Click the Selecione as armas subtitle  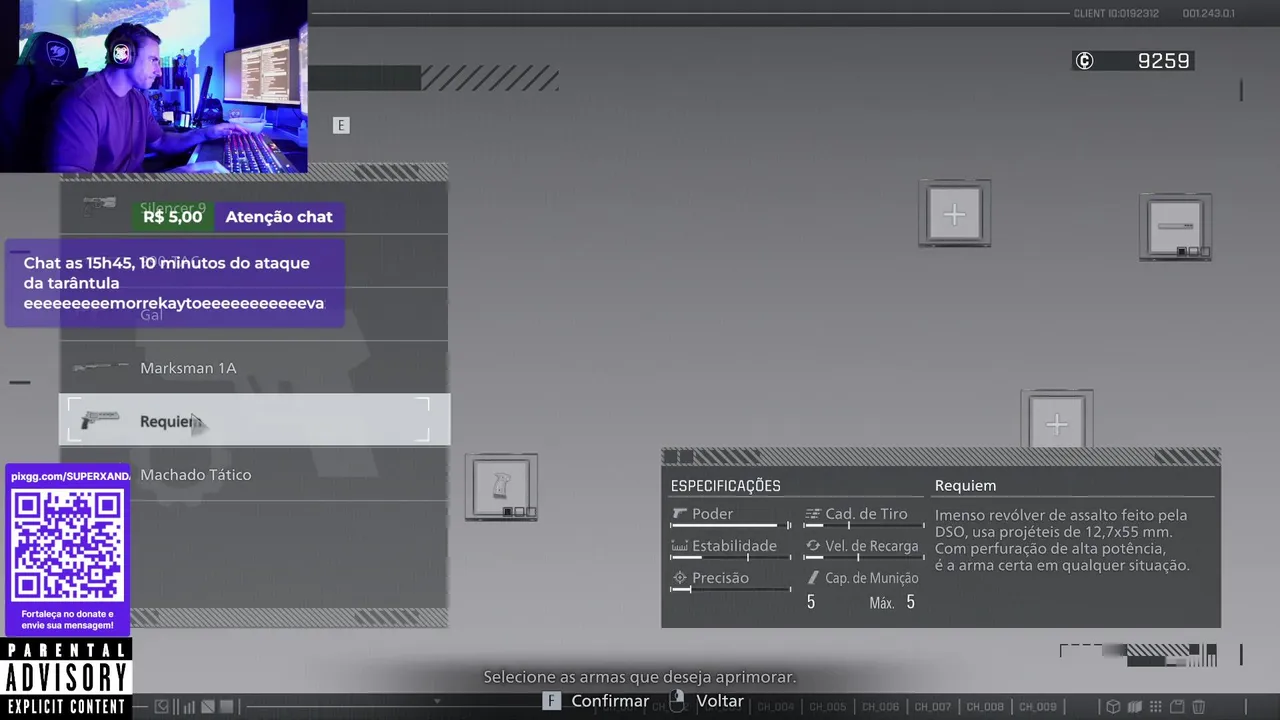coord(640,677)
